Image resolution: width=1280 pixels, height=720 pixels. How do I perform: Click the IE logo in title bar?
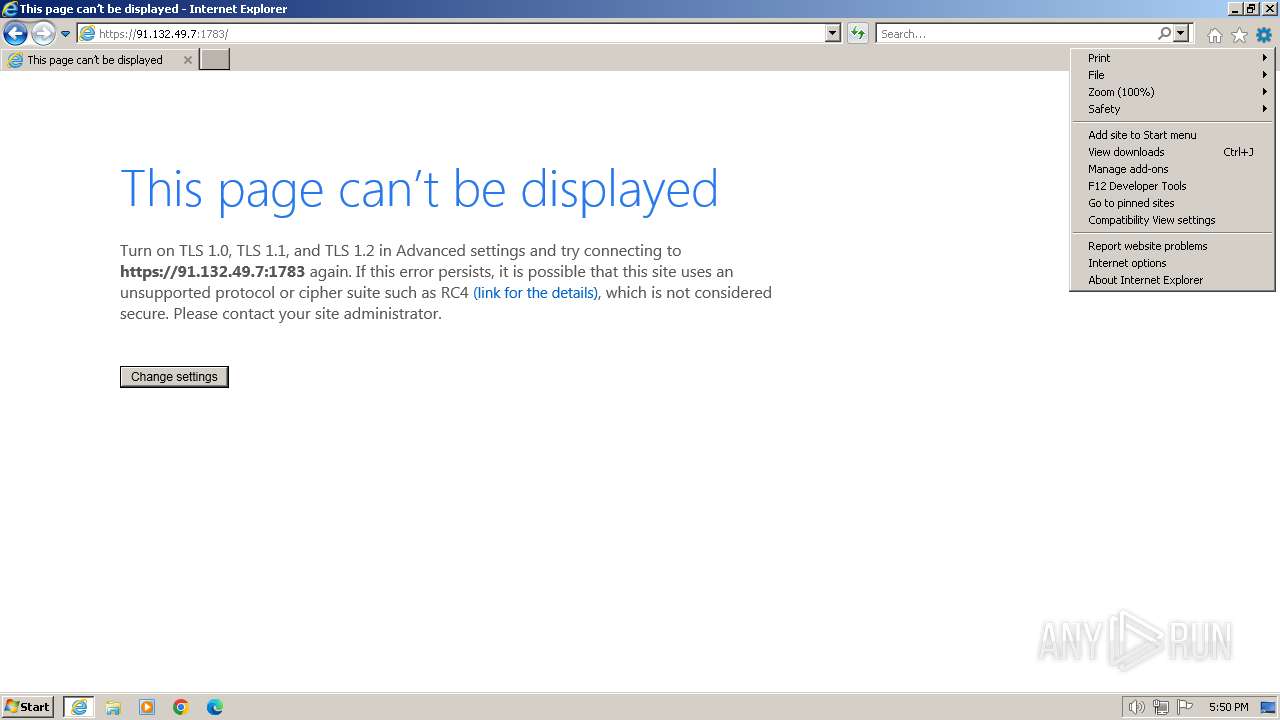pos(9,9)
